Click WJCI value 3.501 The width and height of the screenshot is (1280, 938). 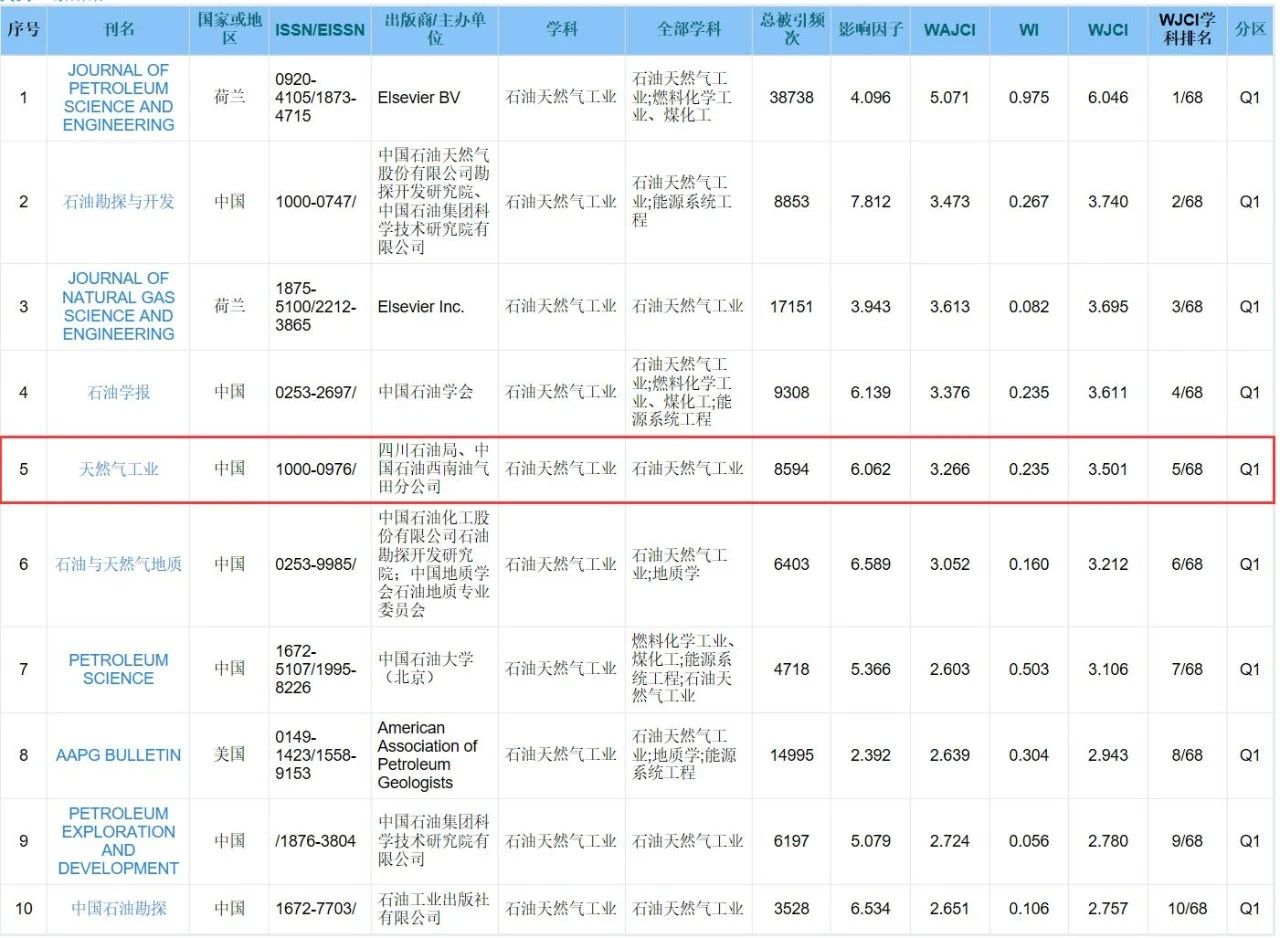[x=1108, y=469]
